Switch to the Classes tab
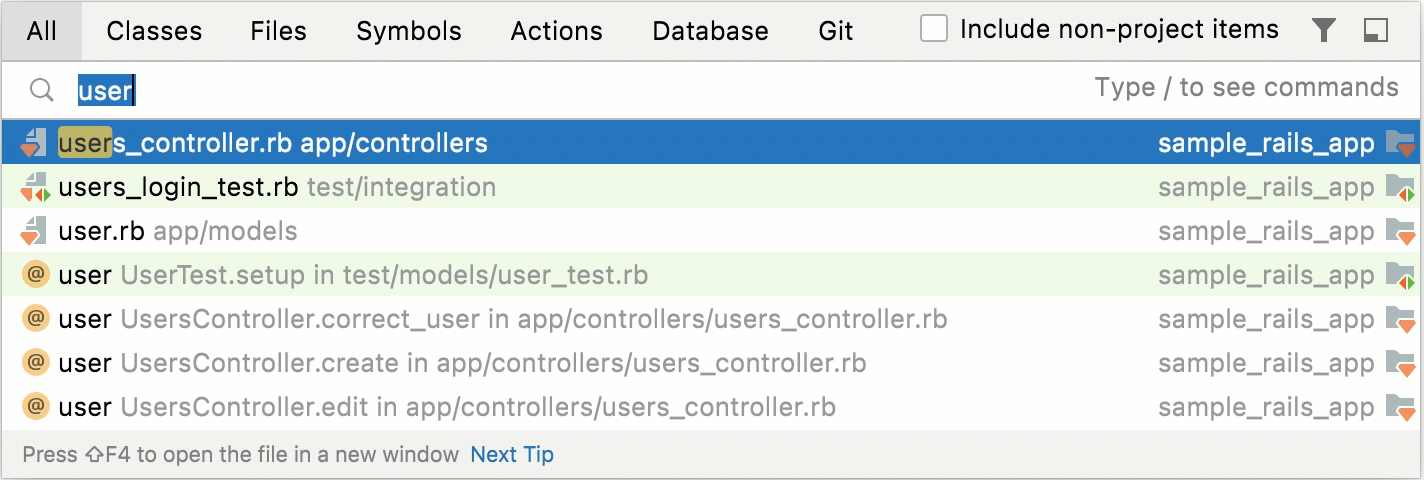Screen dimensions: 1424x480 154,31
